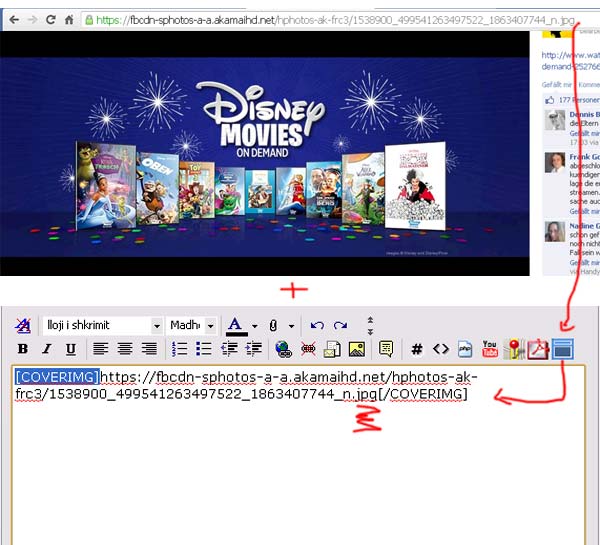The height and width of the screenshot is (545, 600).
Task: Click the green padlock security icon
Action: point(89,20)
